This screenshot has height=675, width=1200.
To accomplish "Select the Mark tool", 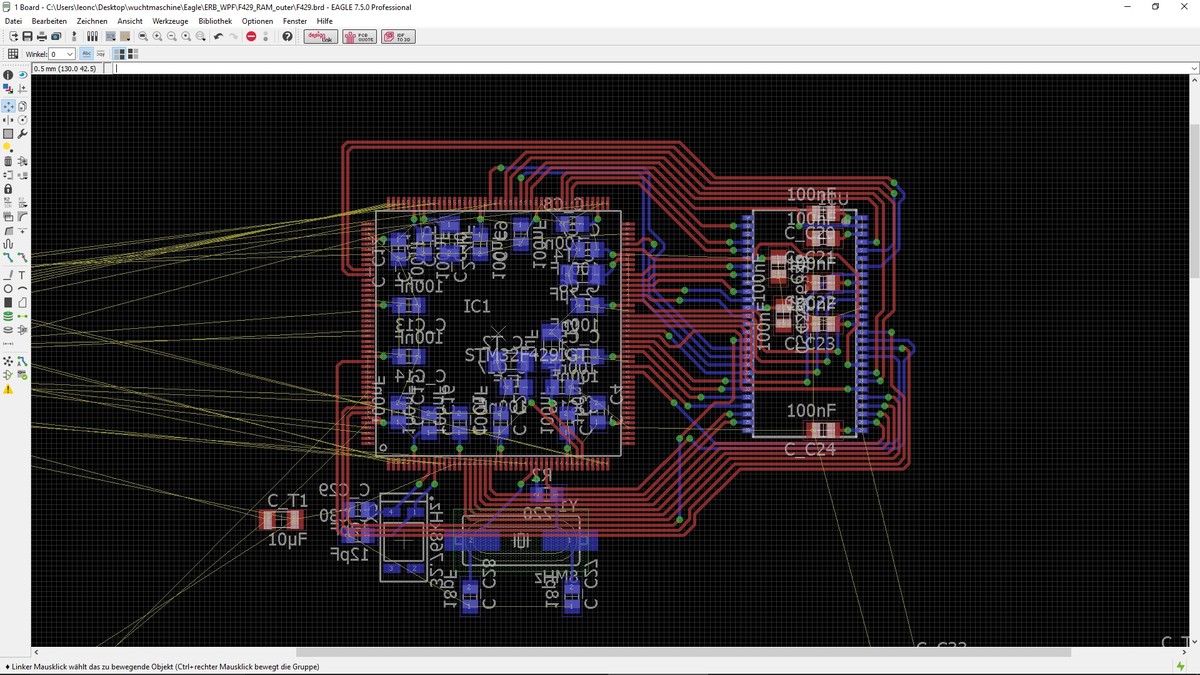I will click(22, 89).
